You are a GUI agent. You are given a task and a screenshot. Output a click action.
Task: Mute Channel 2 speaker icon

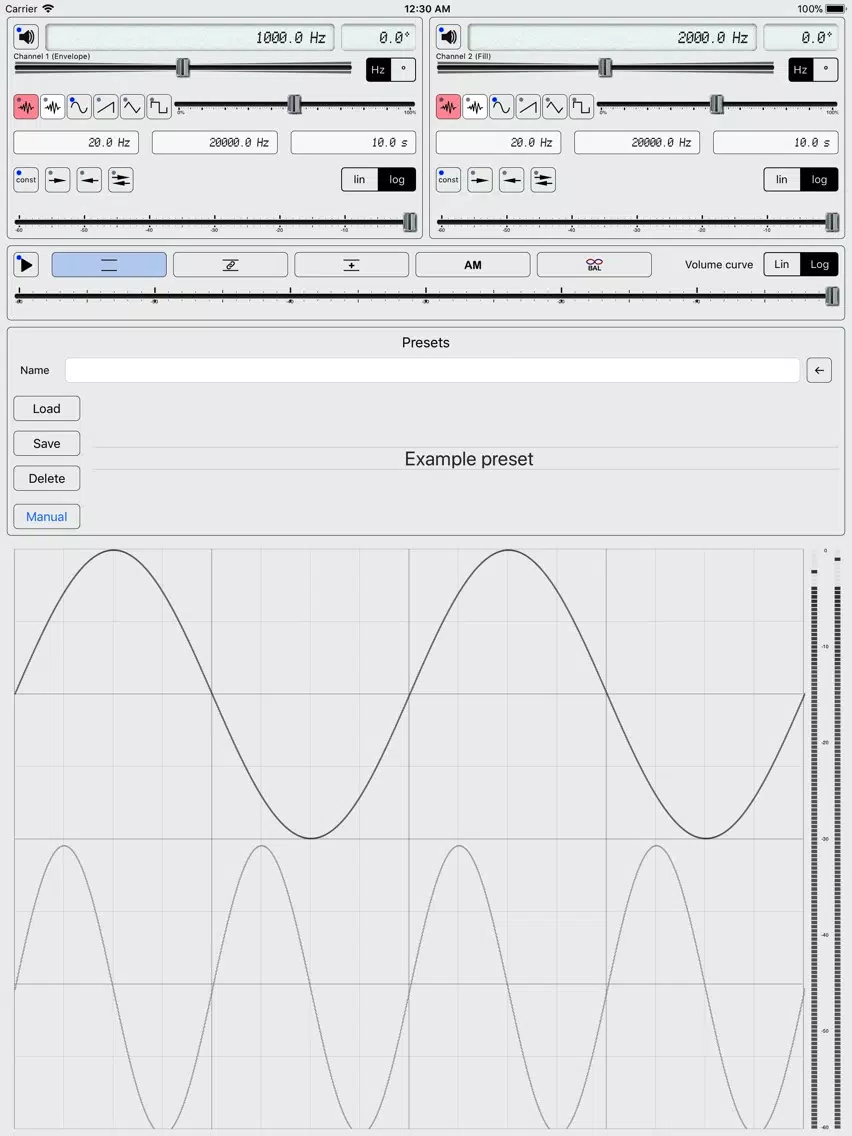click(x=448, y=36)
